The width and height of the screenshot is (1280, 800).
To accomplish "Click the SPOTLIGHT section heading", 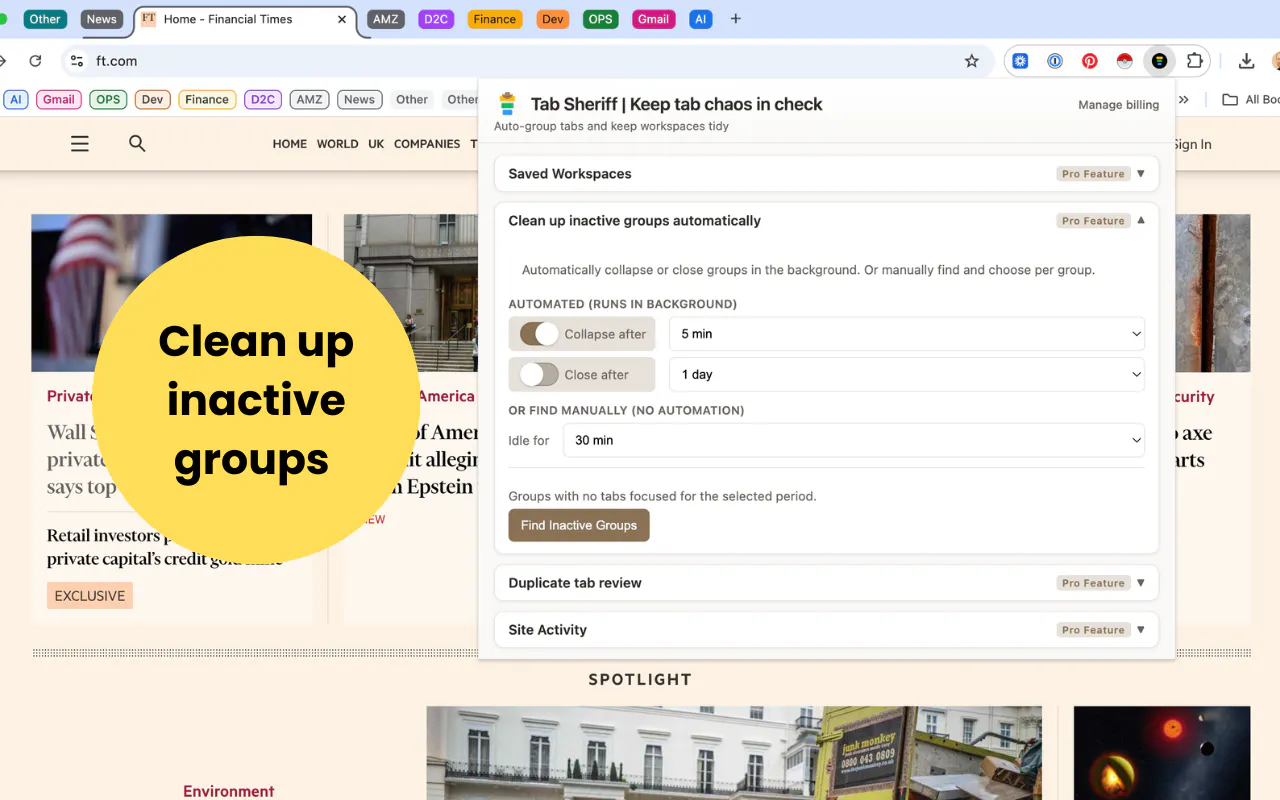I will [640, 680].
